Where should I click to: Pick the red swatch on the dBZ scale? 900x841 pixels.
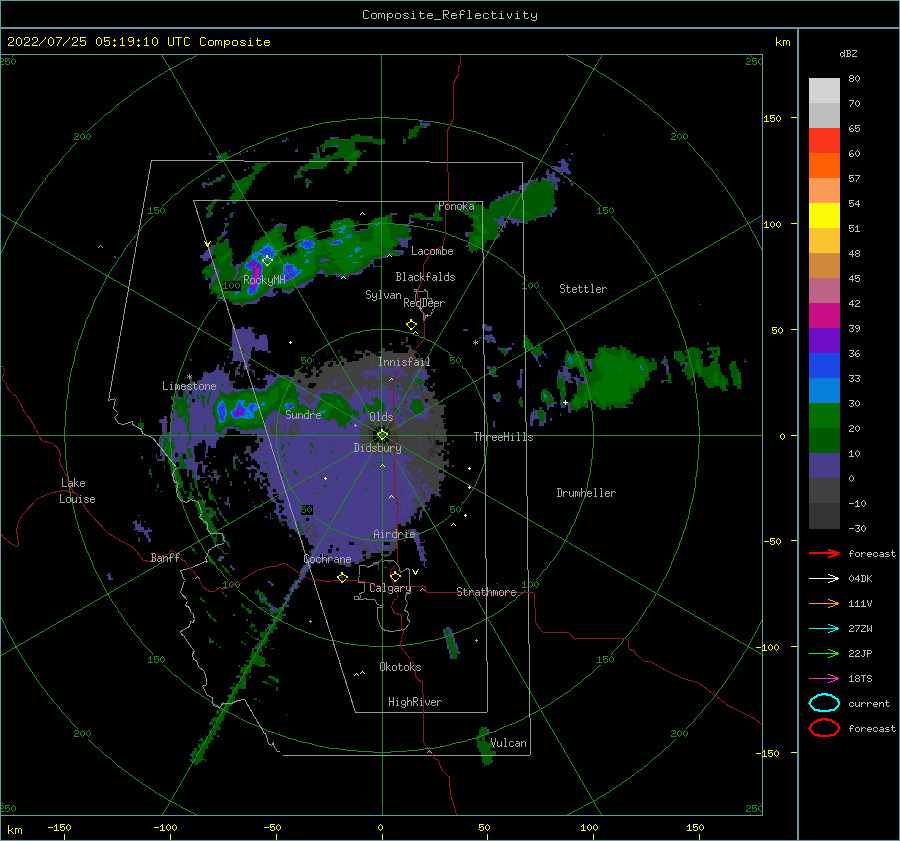pos(824,141)
